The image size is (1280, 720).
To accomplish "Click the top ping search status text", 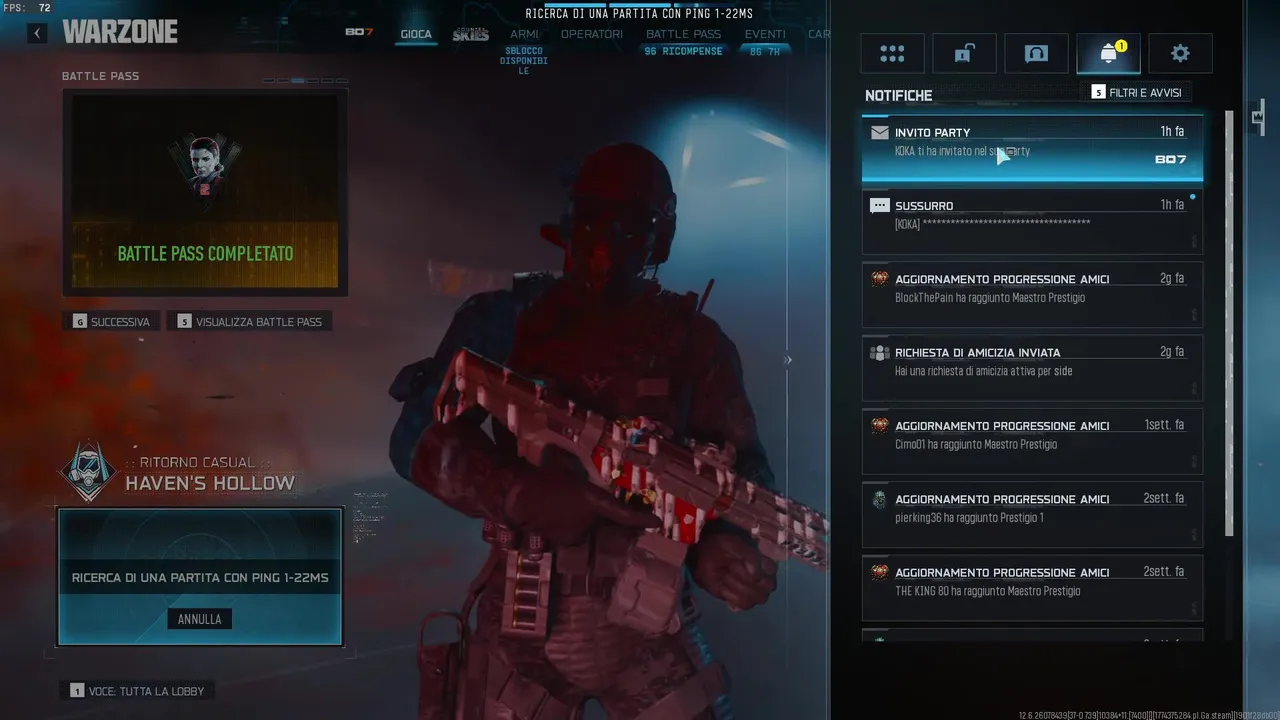I will point(639,14).
